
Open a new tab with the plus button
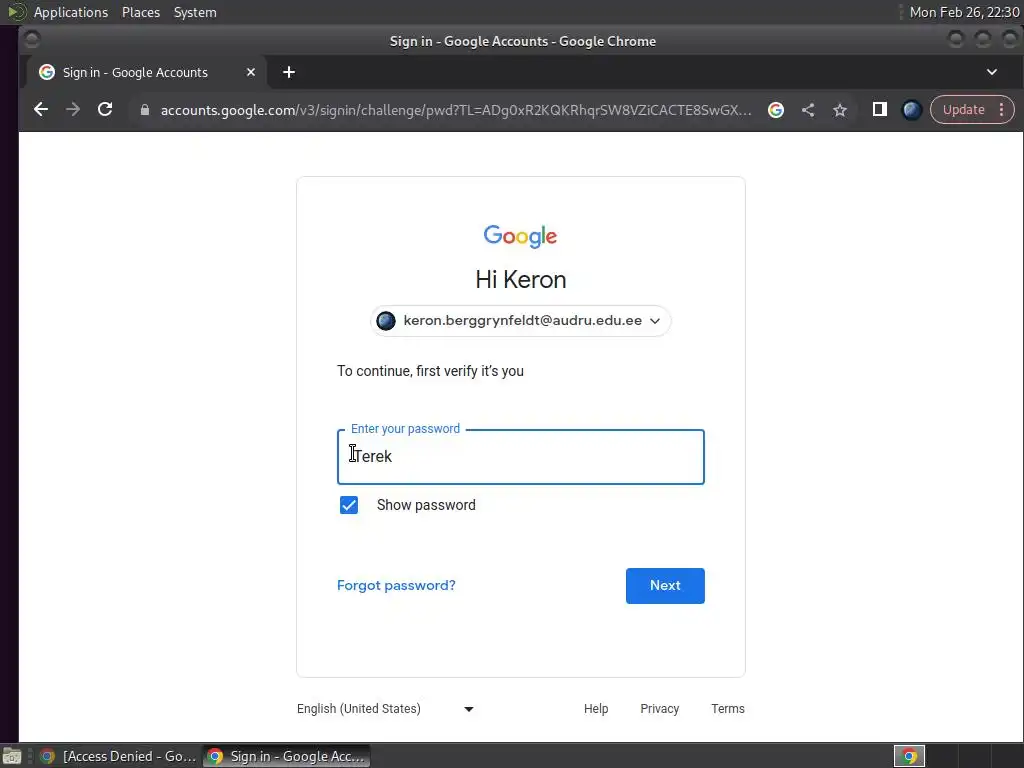point(289,72)
